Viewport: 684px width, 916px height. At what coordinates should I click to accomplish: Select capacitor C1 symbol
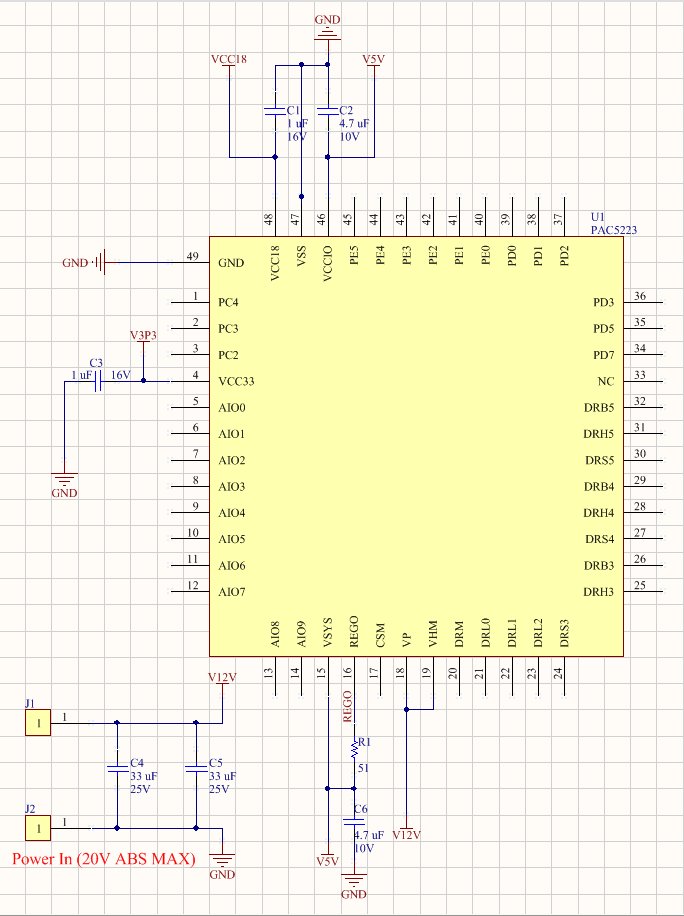tap(274, 111)
